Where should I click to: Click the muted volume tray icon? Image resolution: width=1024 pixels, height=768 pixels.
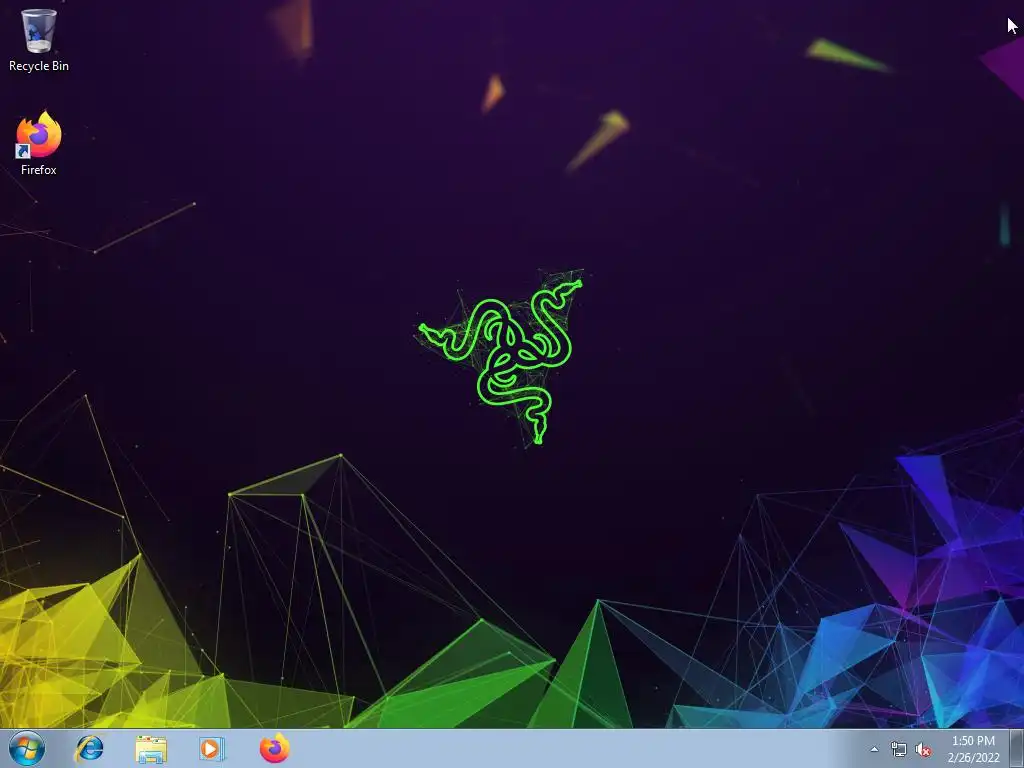[x=923, y=749]
